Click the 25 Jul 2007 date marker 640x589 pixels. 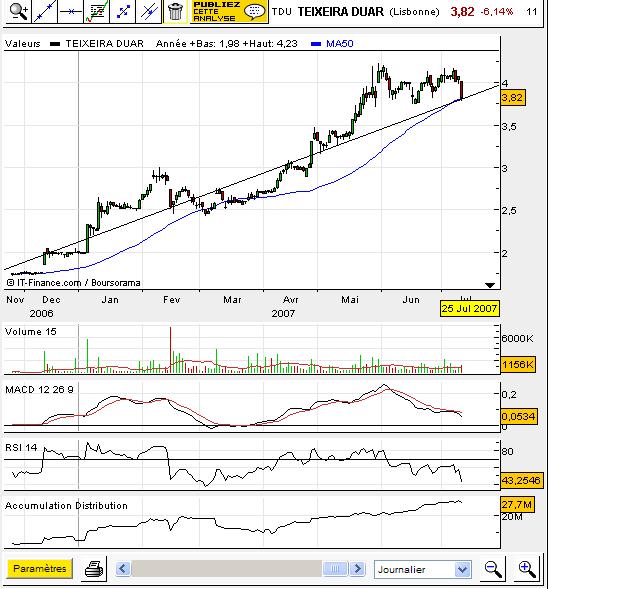tap(469, 309)
